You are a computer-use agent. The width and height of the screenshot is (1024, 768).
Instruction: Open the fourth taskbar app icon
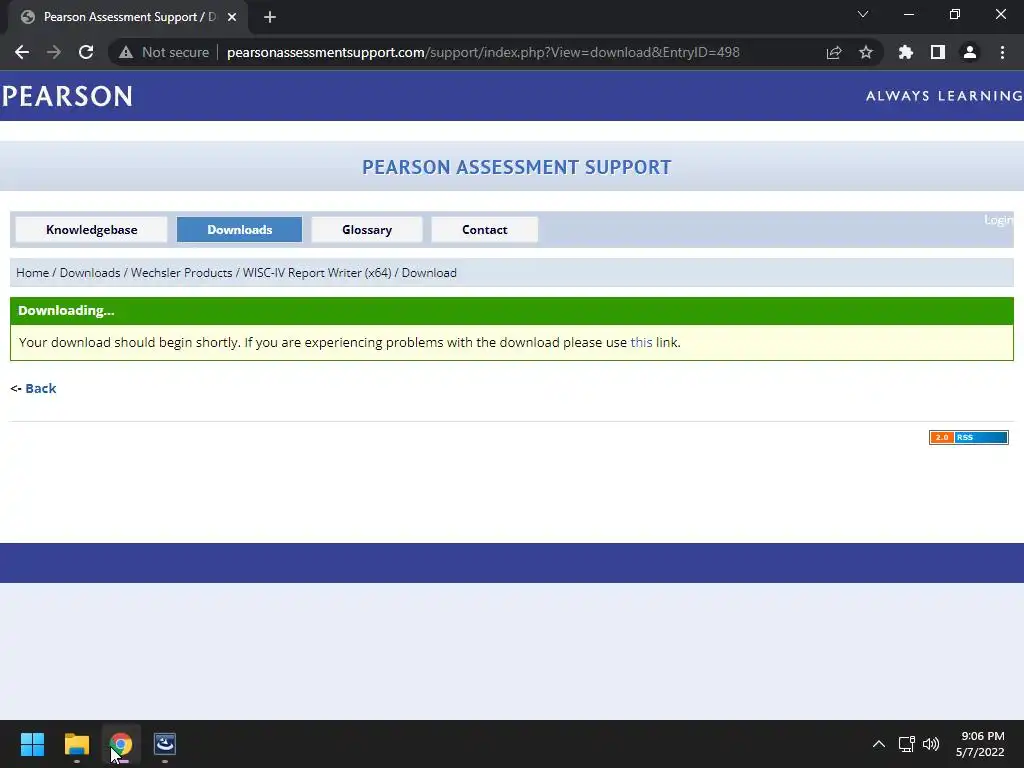coord(165,744)
